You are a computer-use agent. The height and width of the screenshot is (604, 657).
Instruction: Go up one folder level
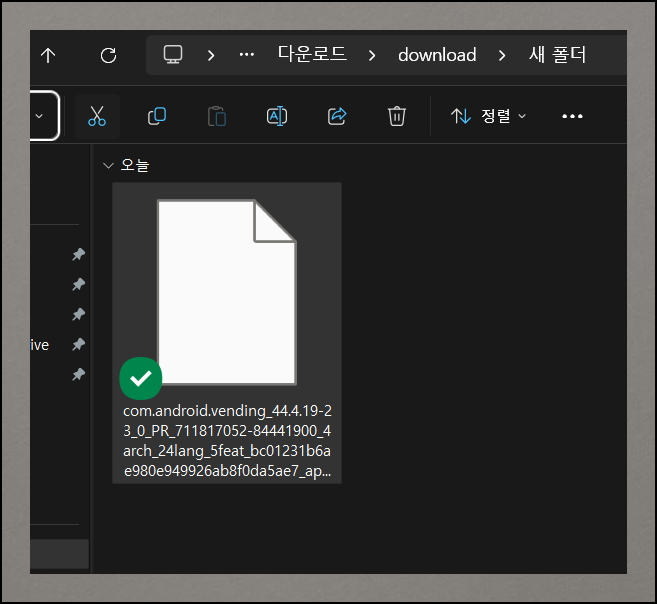pos(48,55)
